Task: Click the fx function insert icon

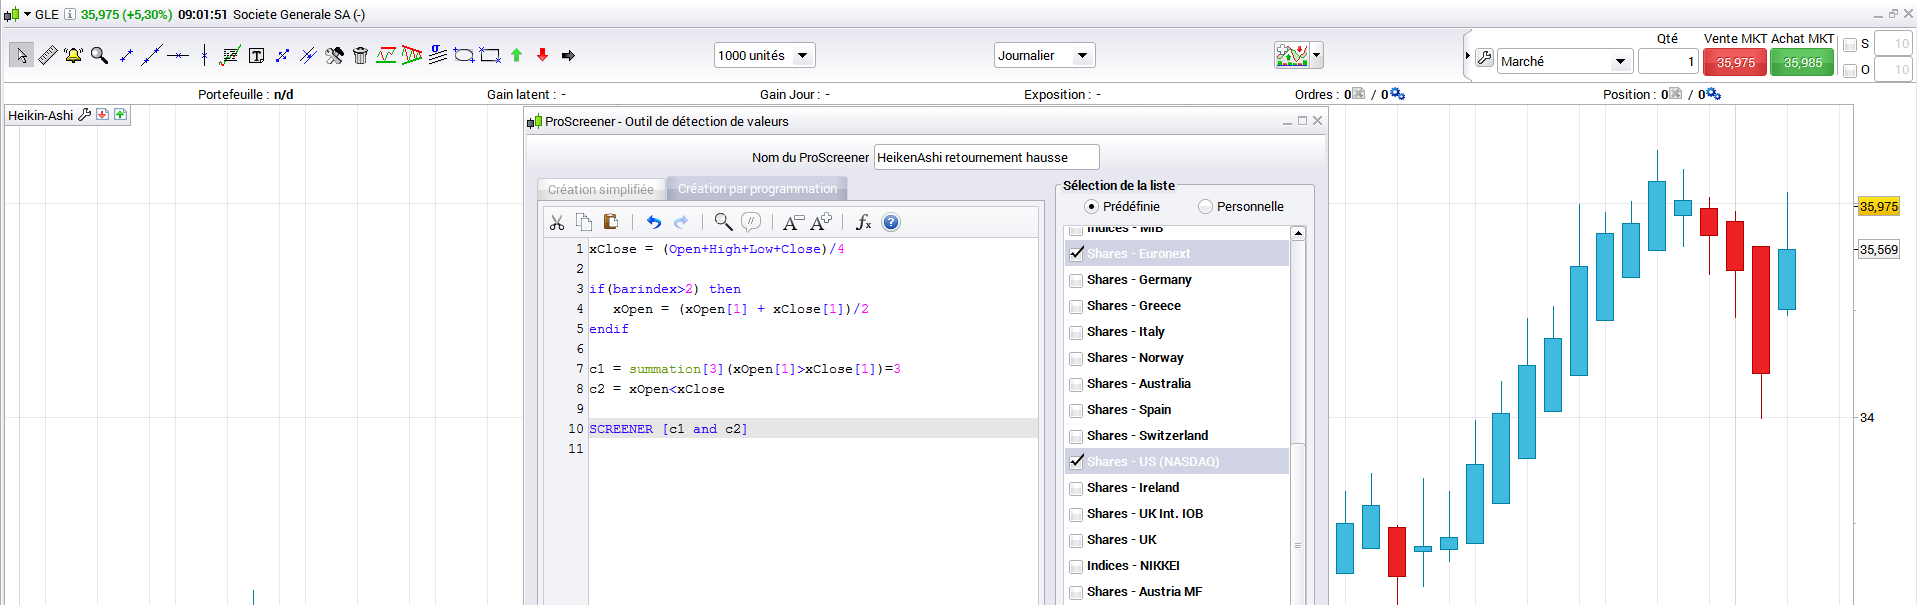Action: point(863,222)
